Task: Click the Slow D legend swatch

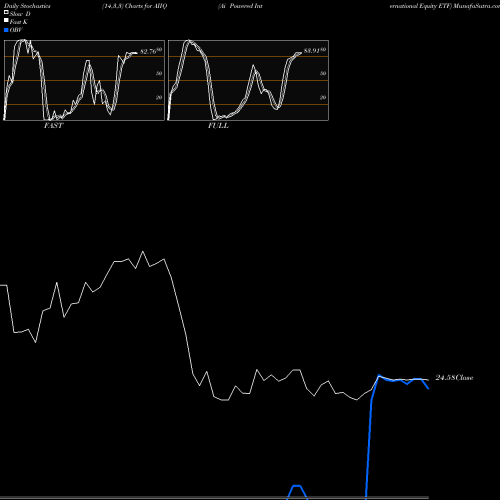Action: click(x=6, y=12)
